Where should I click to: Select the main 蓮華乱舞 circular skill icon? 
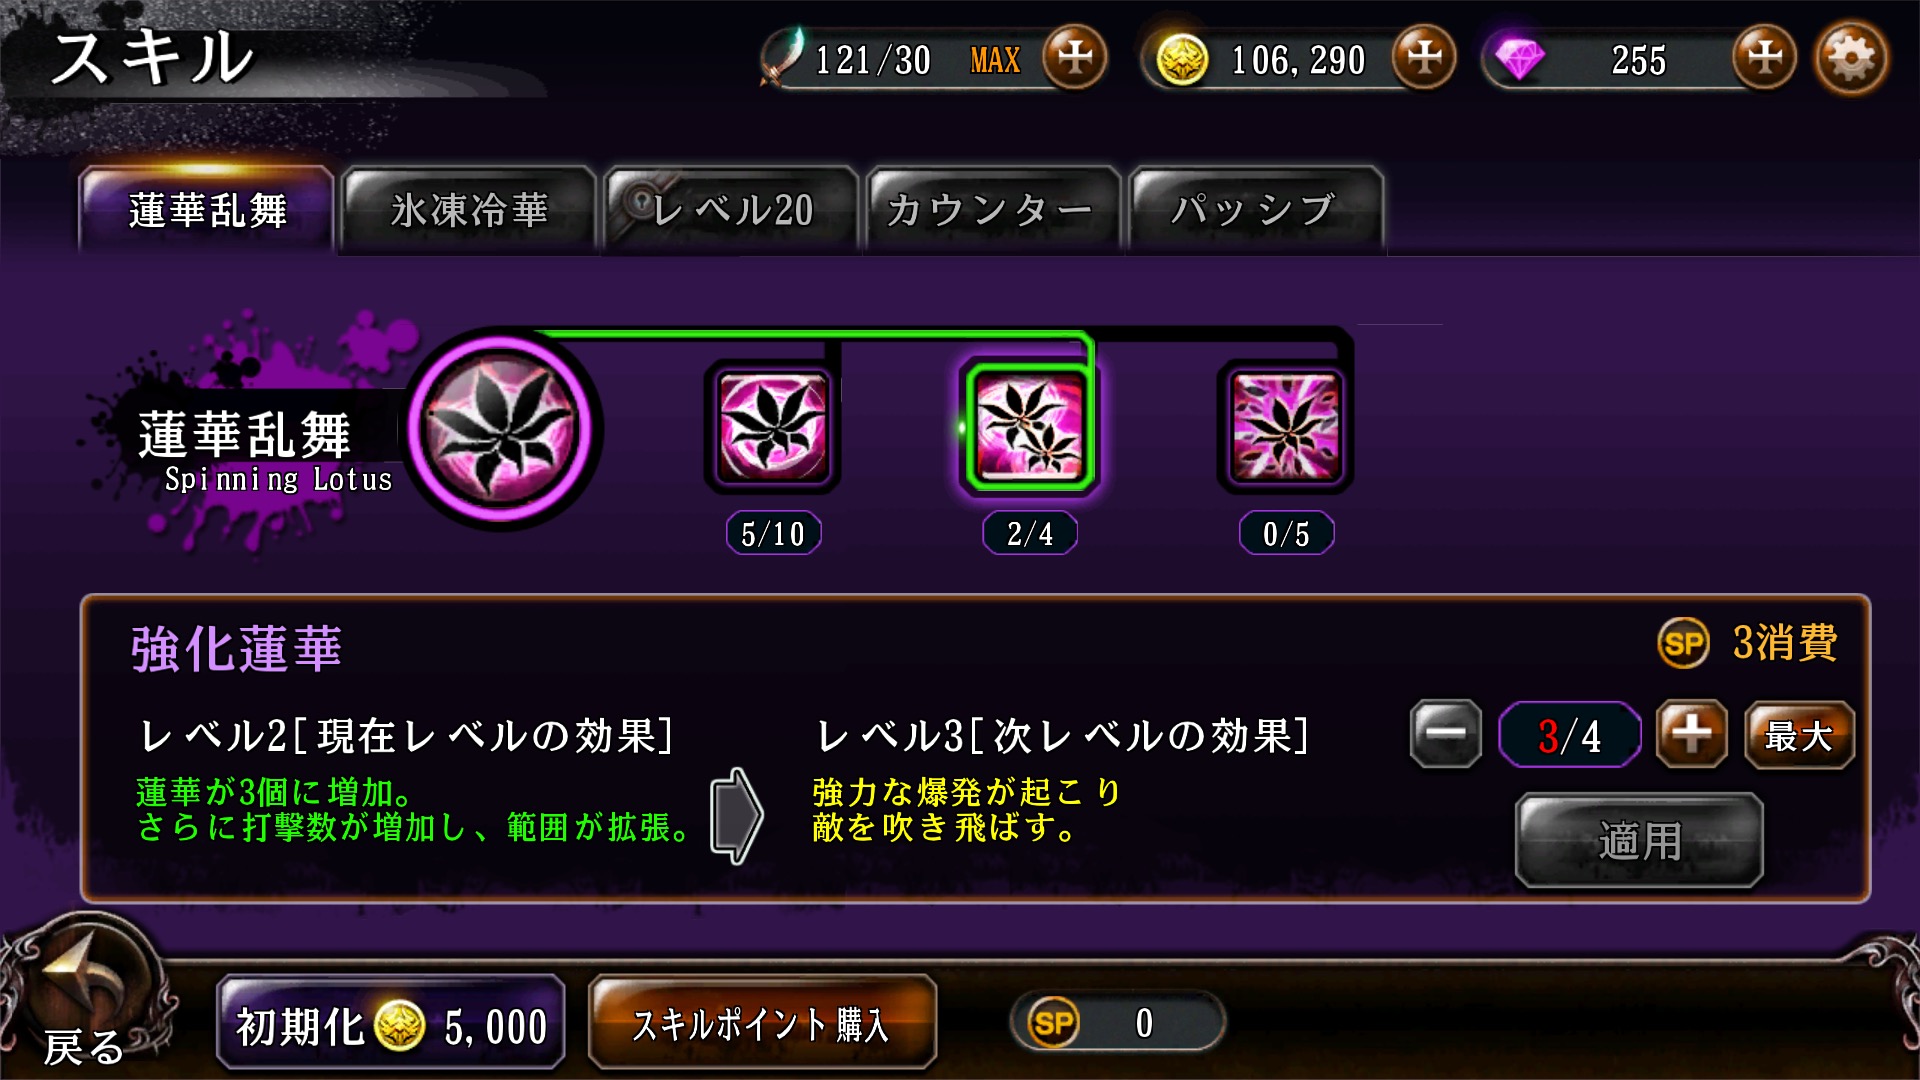coord(501,428)
